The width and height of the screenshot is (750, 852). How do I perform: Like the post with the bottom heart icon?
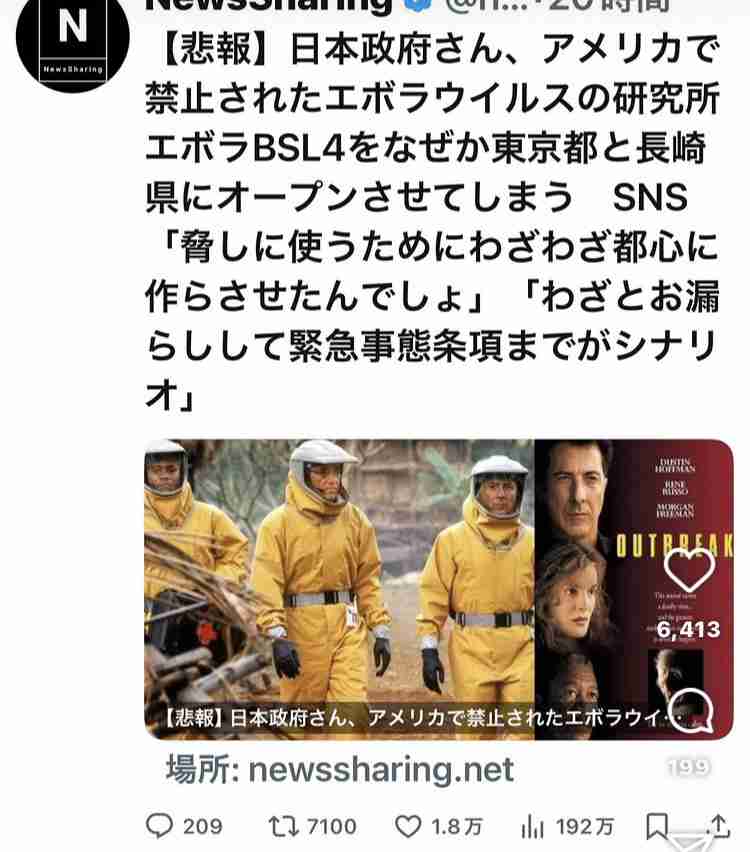point(408,826)
